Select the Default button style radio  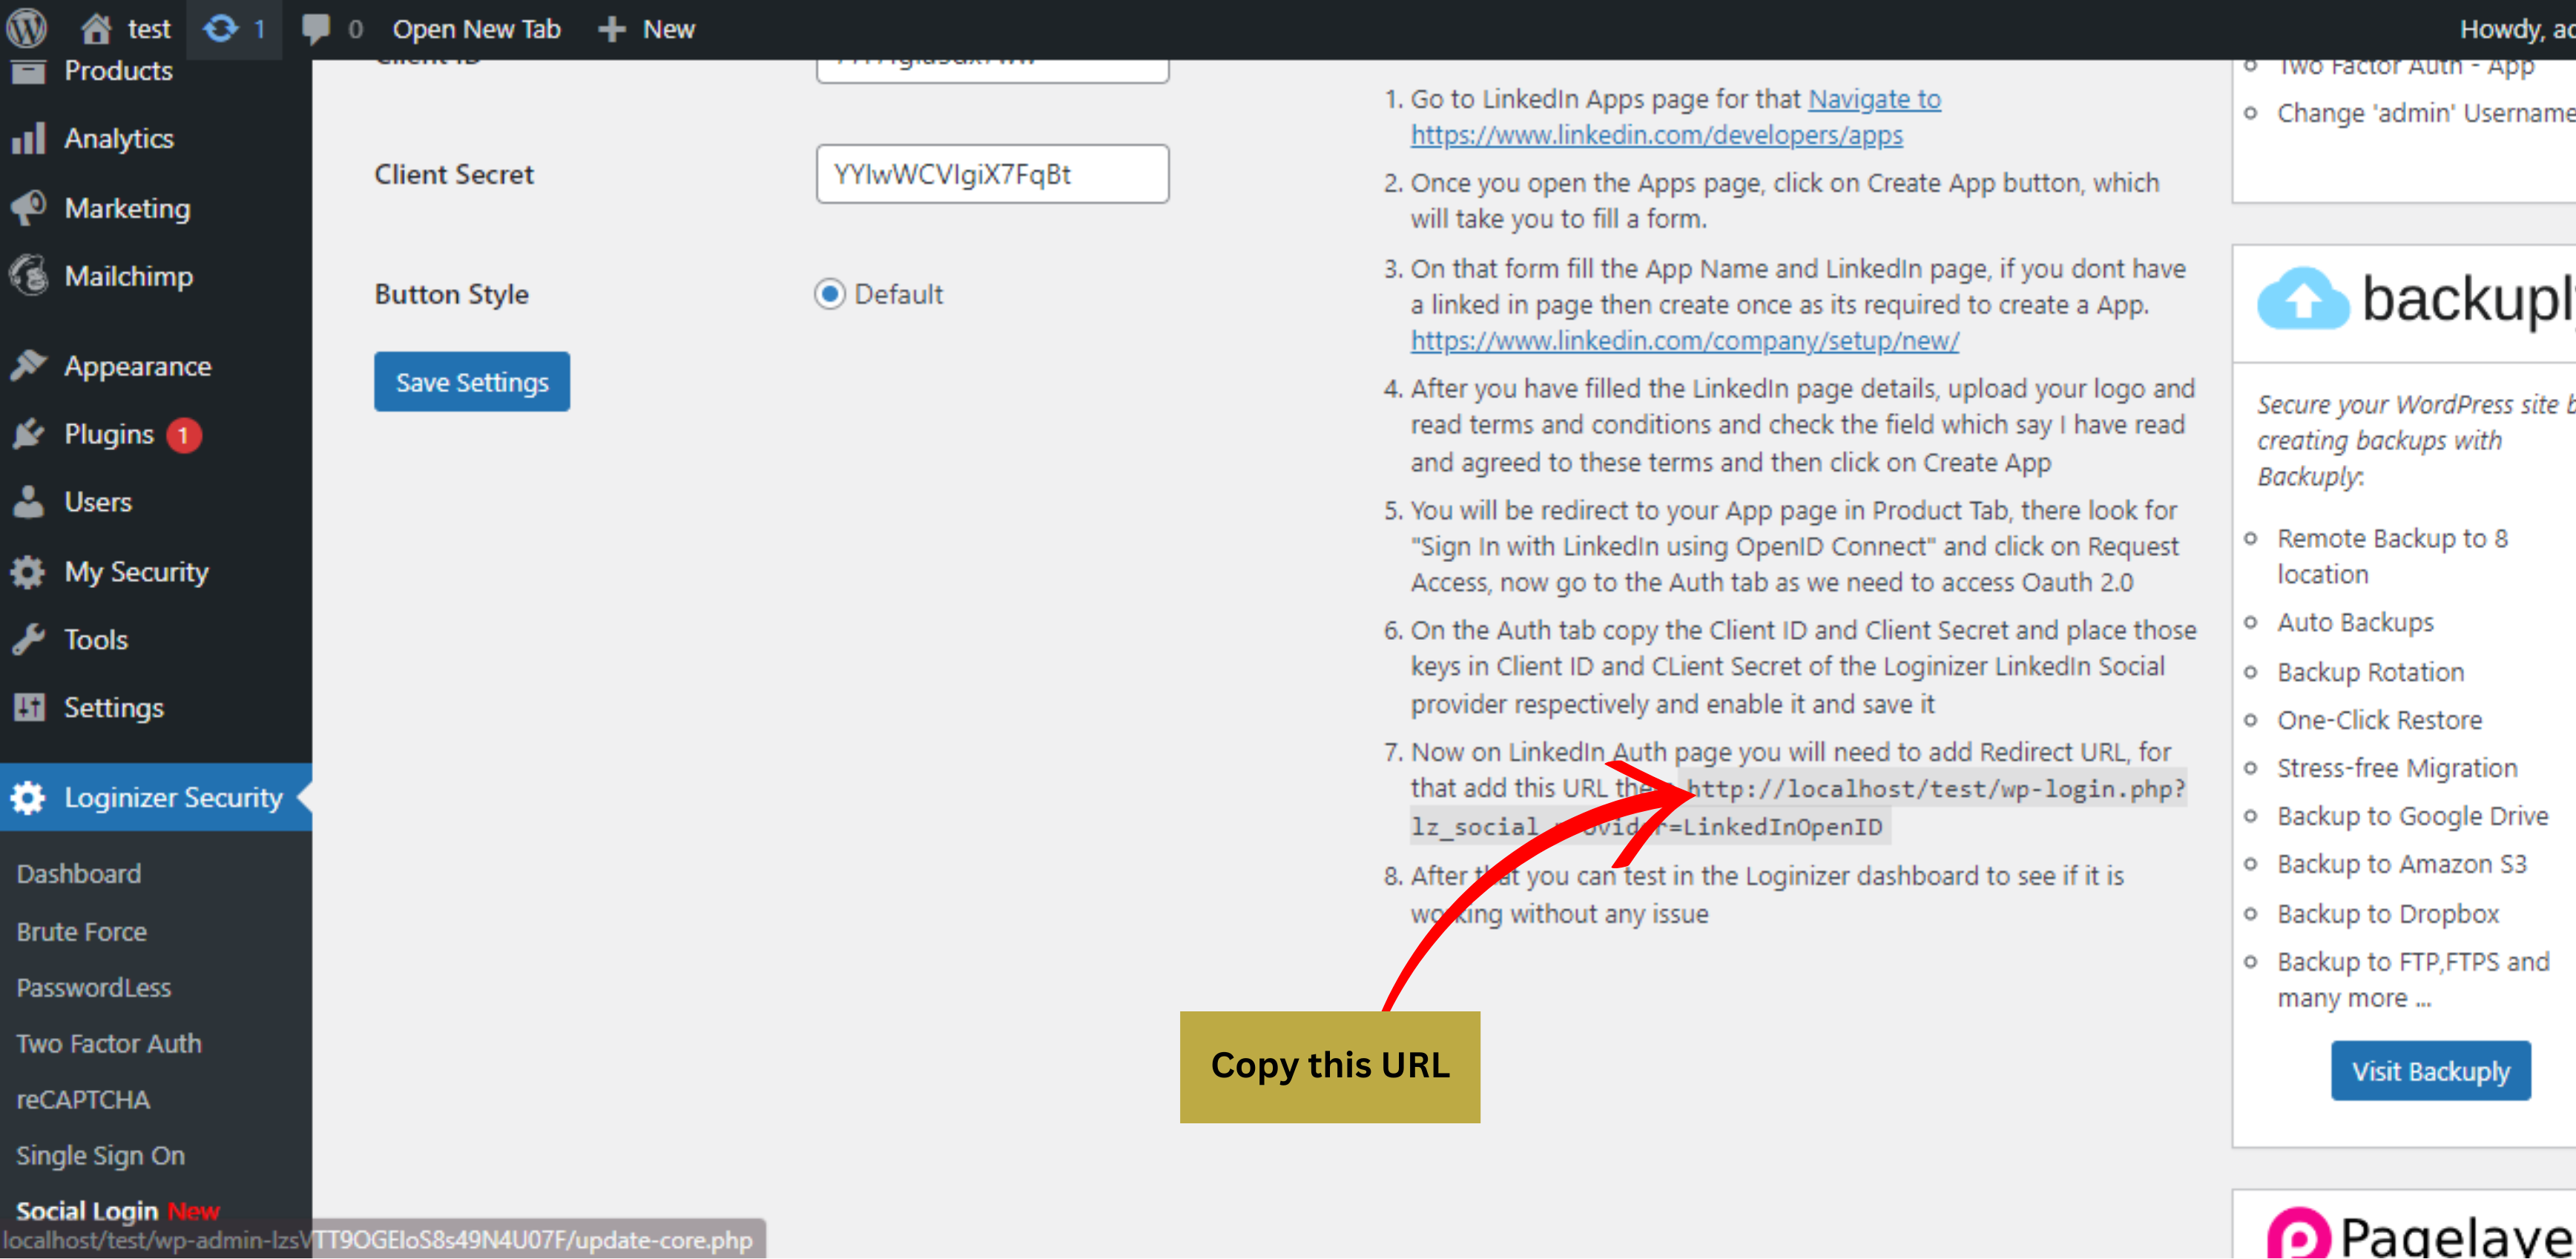point(829,294)
